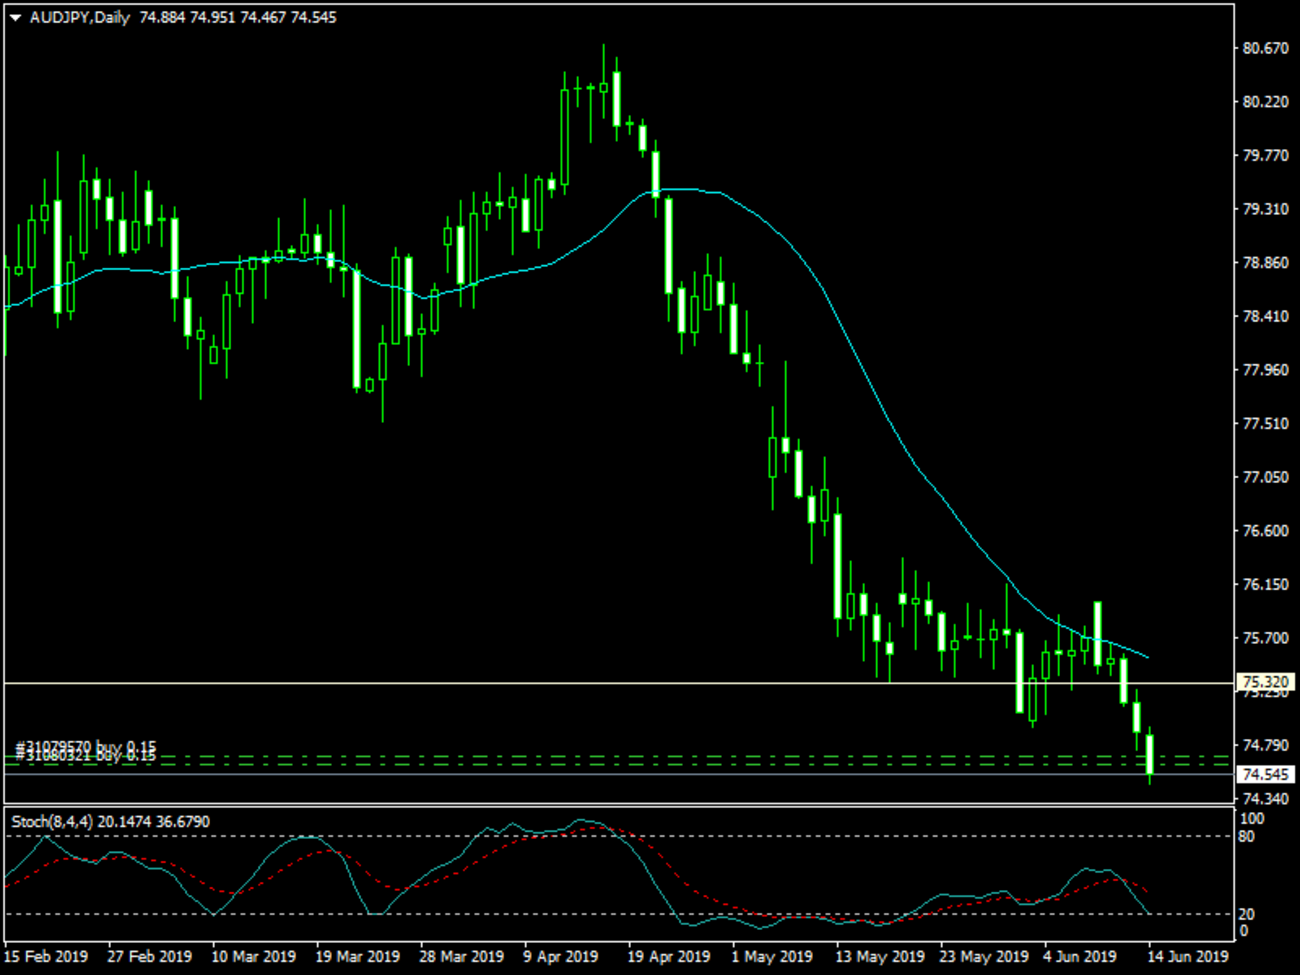Click the 74.790 price axis label
Screen dimensions: 1300x975
1265,745
